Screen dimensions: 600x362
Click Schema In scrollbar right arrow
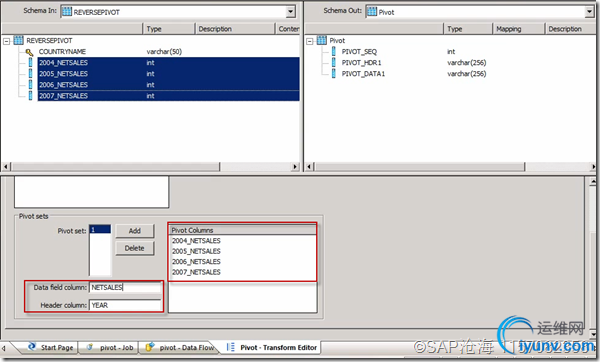(x=295, y=167)
